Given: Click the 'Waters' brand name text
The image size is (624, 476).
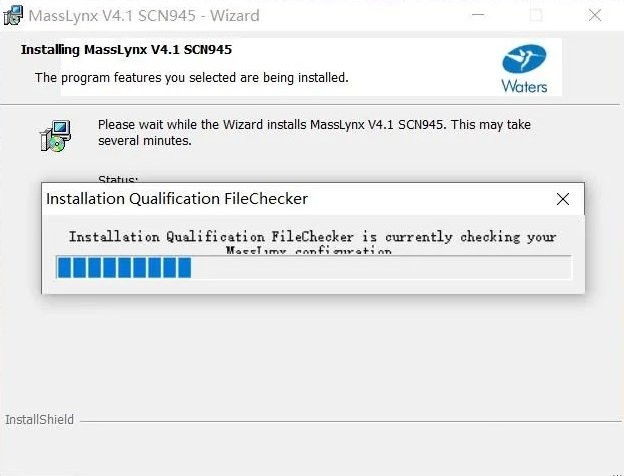Looking at the screenshot, I should [x=524, y=86].
